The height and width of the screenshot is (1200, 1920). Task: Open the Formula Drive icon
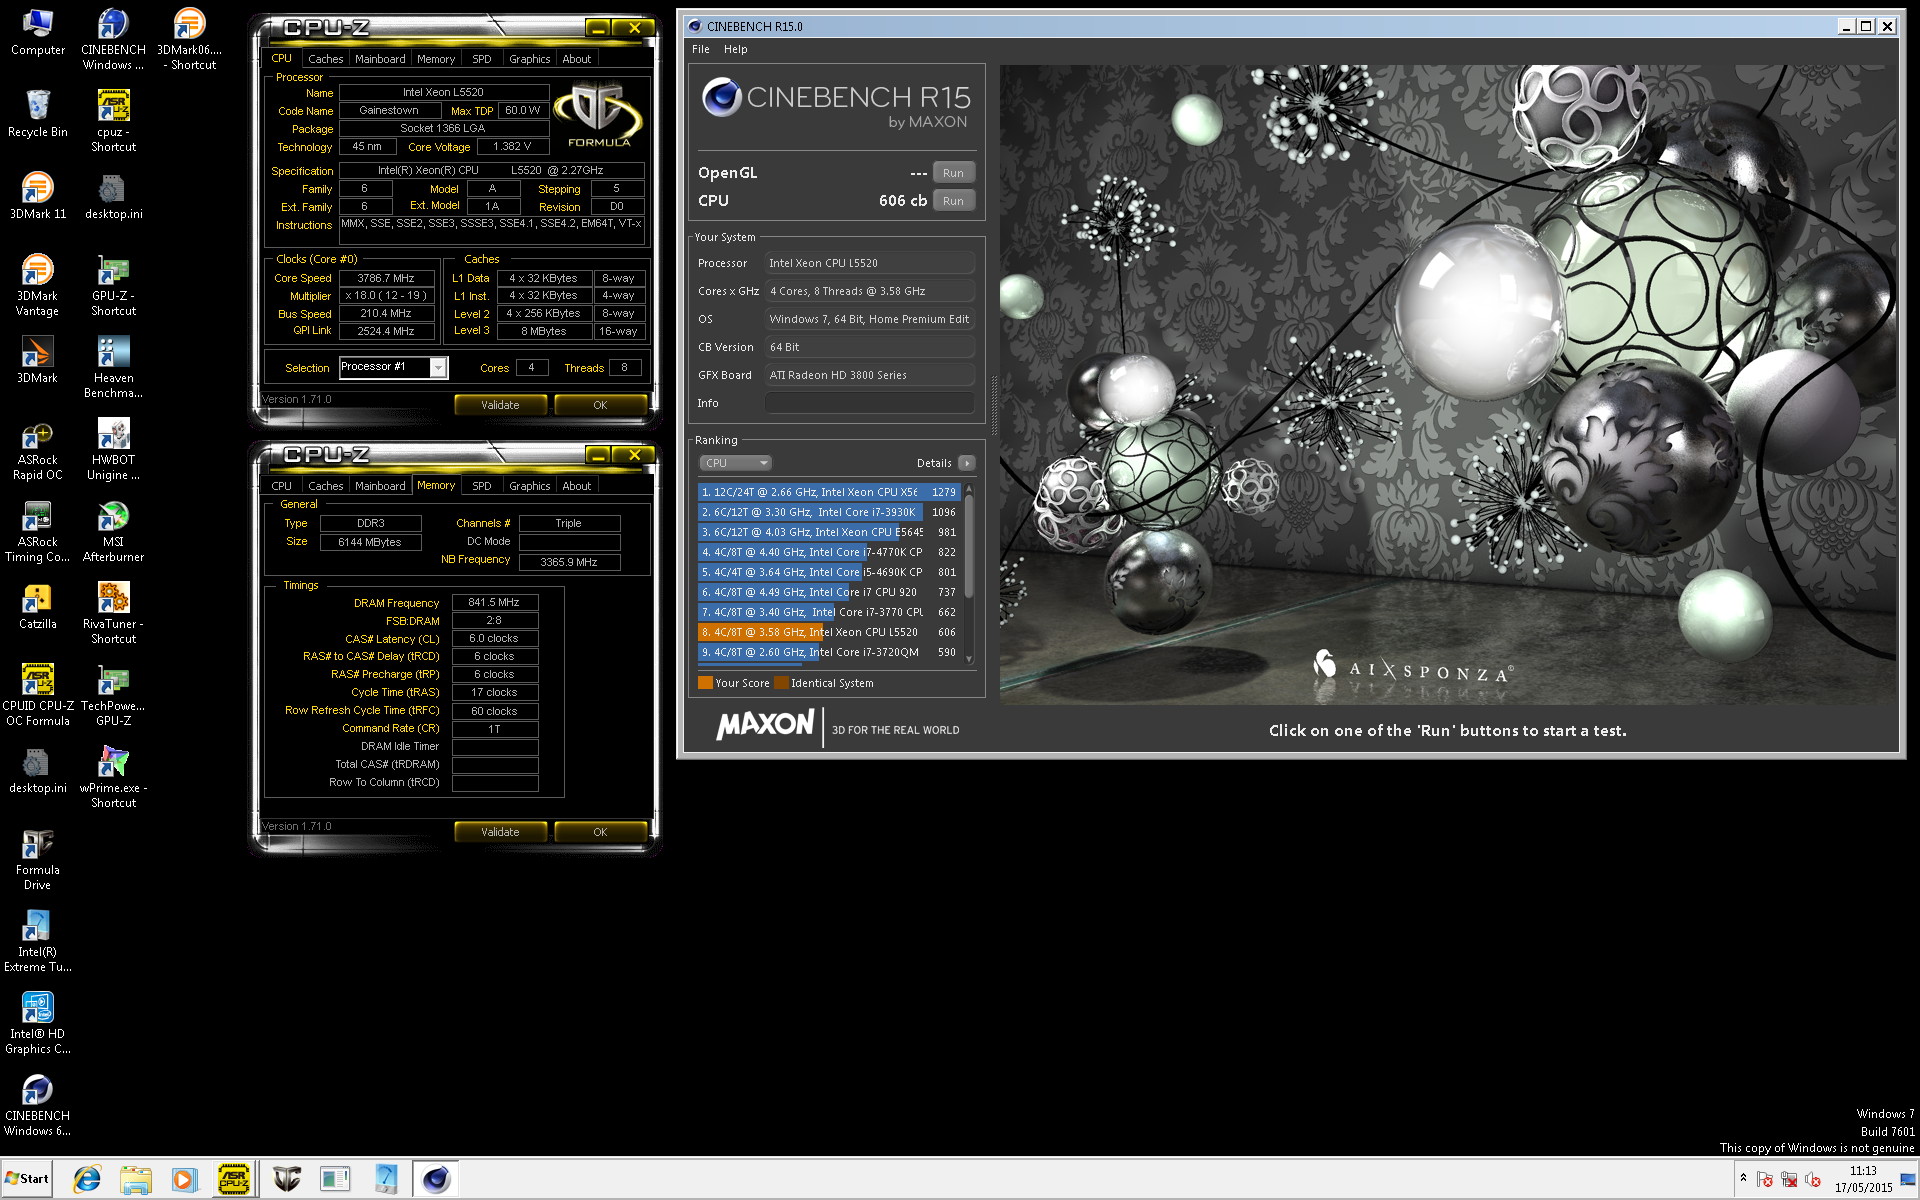click(x=37, y=860)
